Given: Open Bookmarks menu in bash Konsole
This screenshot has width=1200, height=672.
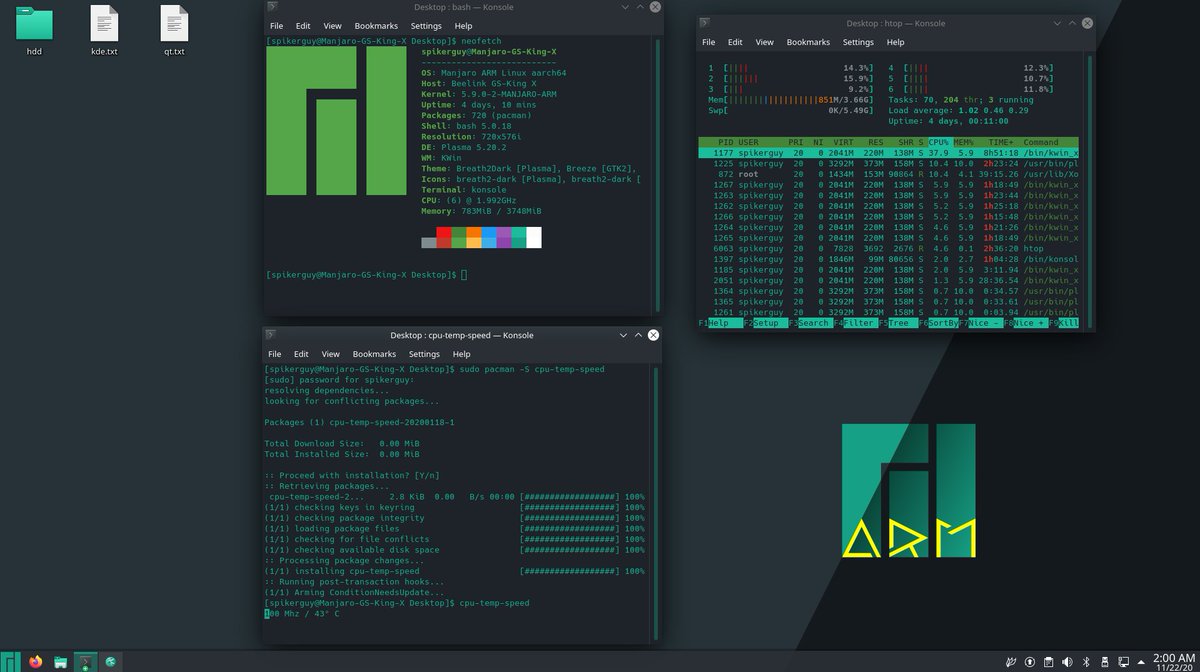Looking at the screenshot, I should point(375,25).
